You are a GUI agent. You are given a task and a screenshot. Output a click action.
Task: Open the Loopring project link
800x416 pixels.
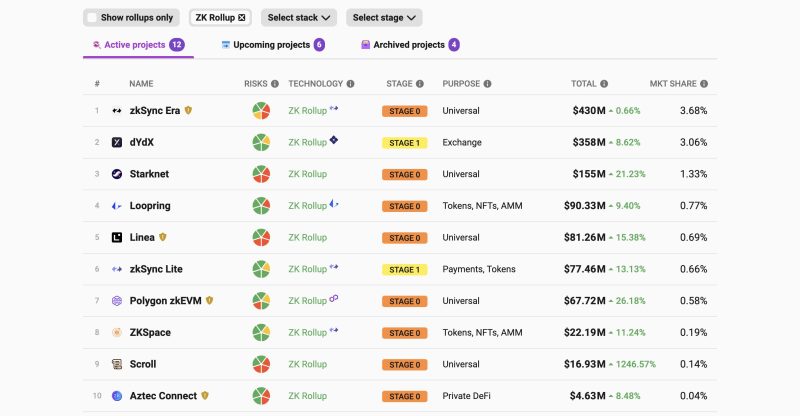click(150, 206)
